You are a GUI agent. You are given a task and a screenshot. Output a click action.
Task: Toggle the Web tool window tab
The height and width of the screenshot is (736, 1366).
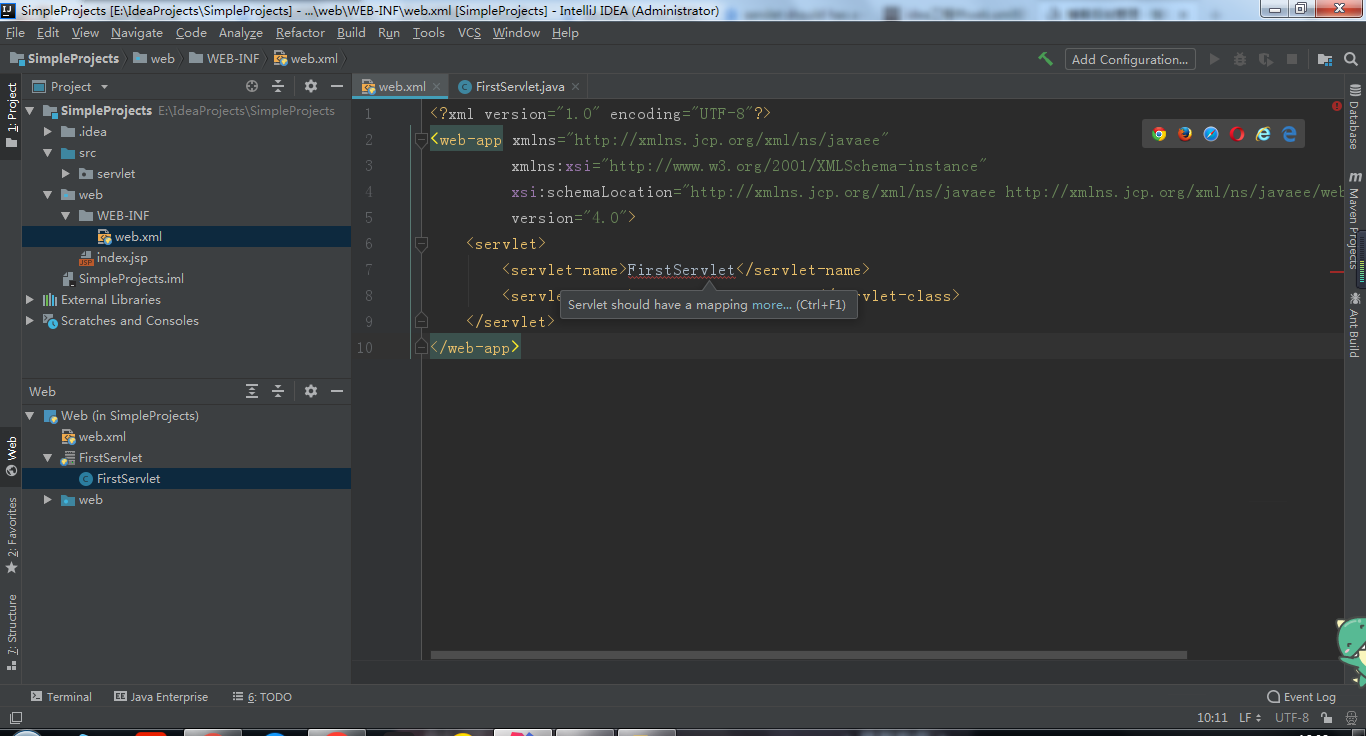[11, 455]
